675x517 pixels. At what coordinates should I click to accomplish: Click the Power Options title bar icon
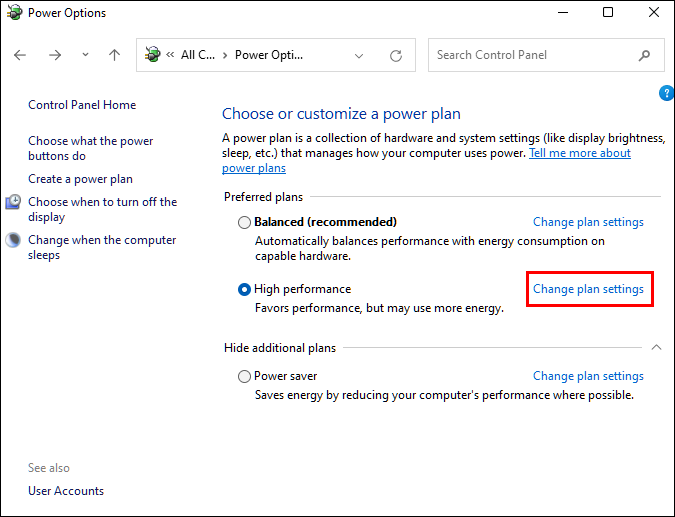point(12,13)
